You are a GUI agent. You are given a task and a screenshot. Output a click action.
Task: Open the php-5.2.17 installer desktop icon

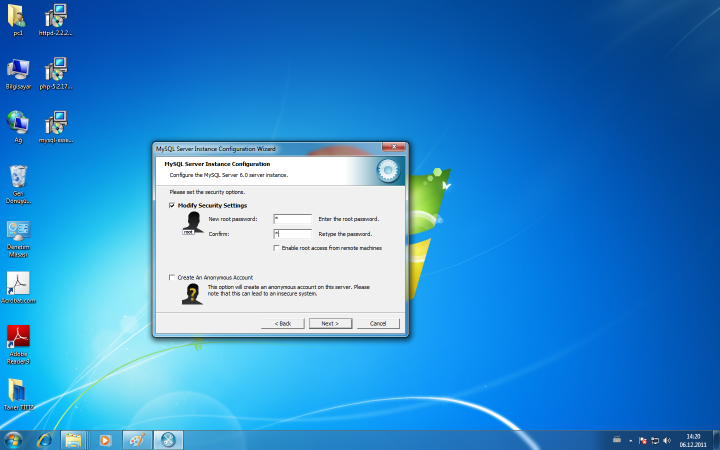click(56, 71)
